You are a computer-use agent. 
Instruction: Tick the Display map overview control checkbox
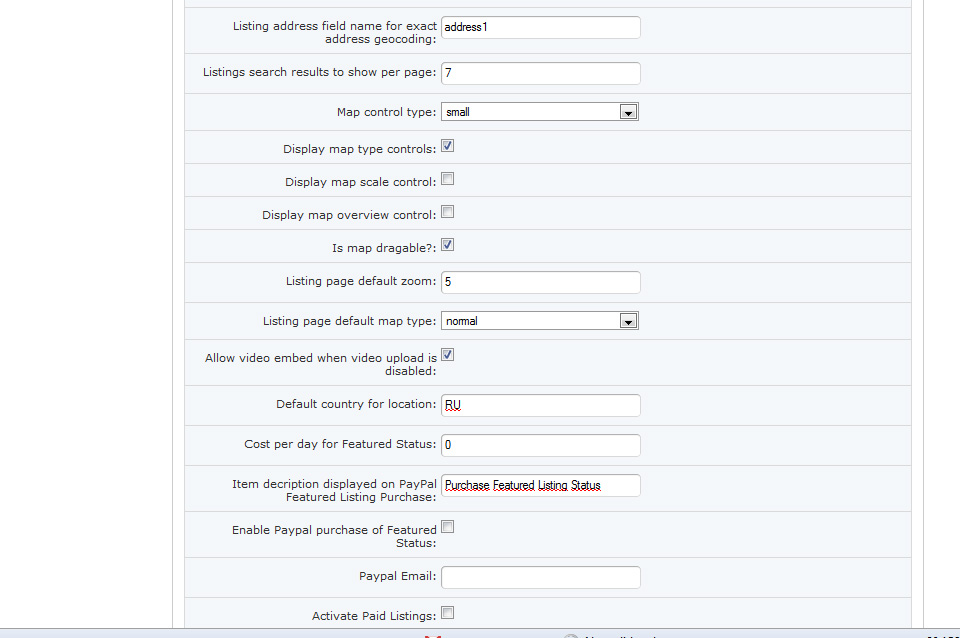point(448,212)
